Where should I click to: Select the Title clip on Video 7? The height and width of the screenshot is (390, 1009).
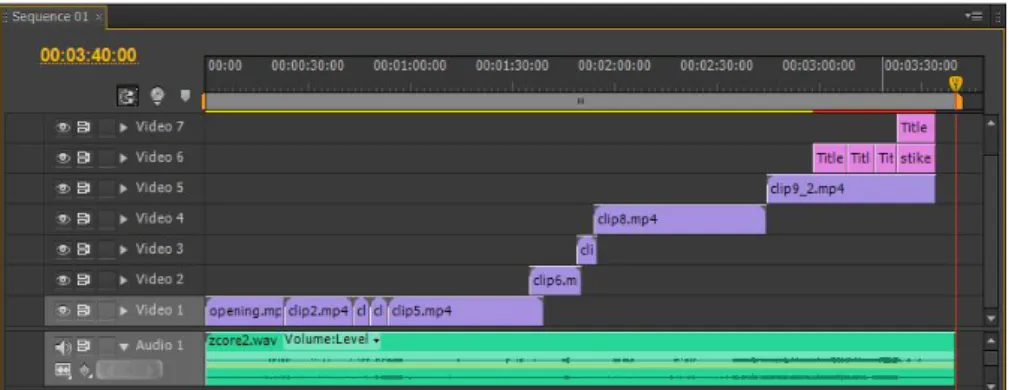pyautogui.click(x=916, y=128)
